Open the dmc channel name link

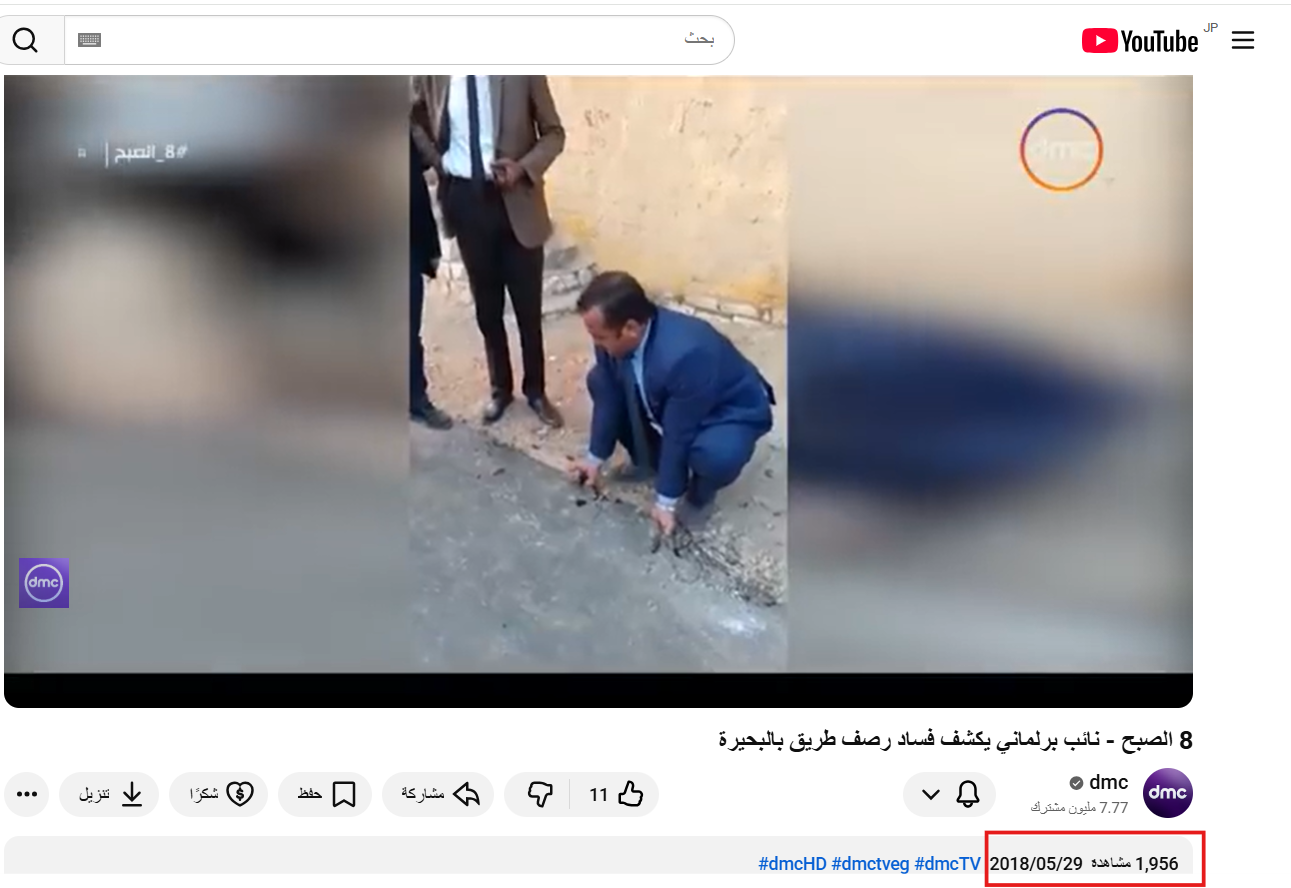(x=1108, y=783)
